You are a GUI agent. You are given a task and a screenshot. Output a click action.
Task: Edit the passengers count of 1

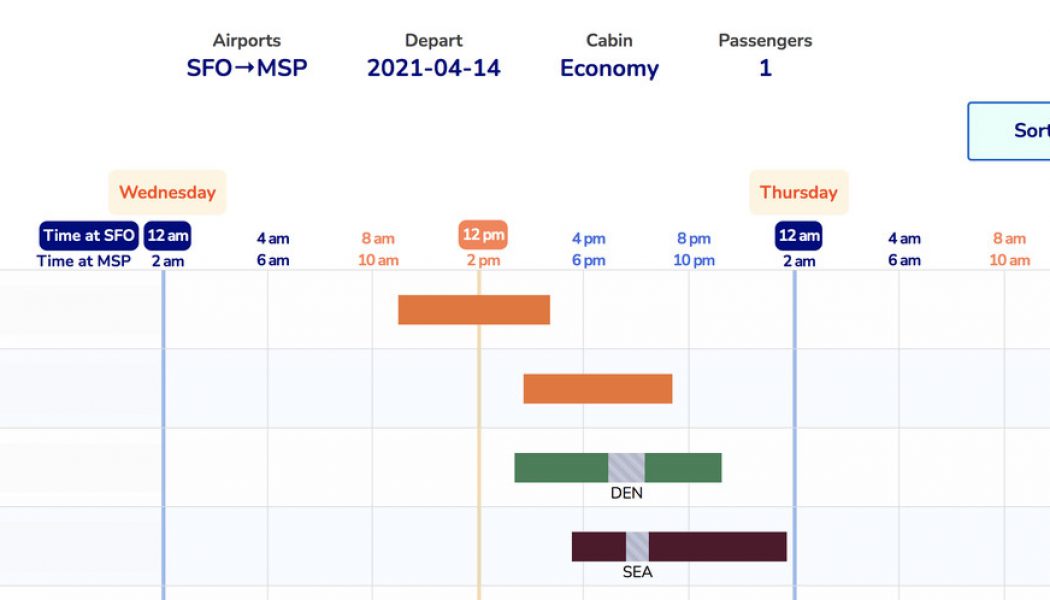click(x=765, y=68)
